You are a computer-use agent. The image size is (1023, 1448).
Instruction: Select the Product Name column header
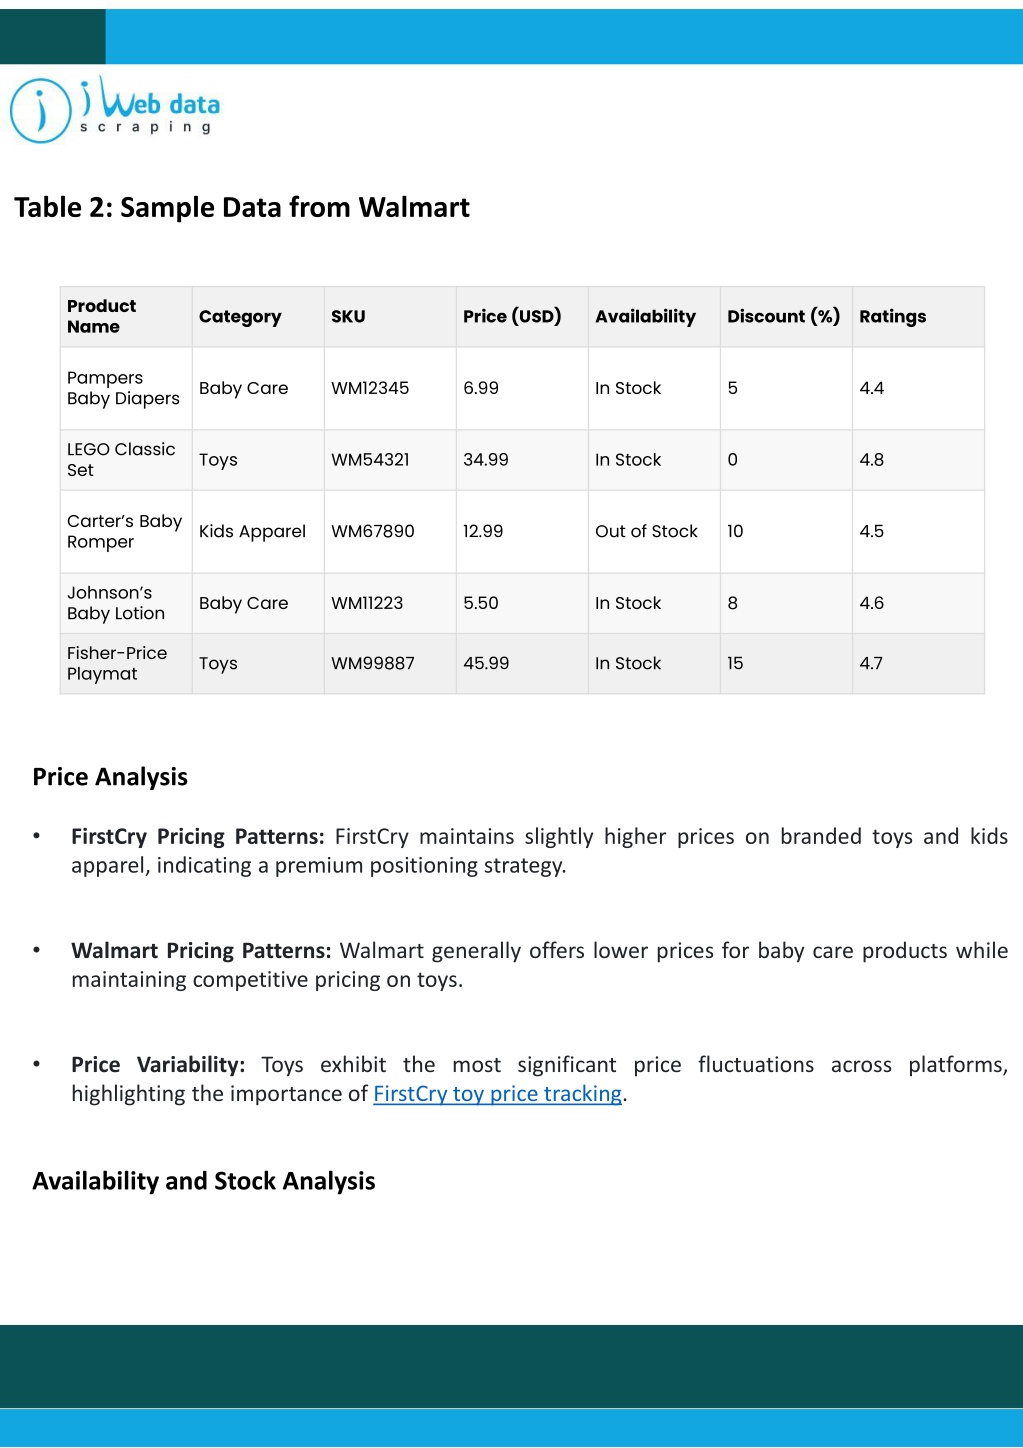101,316
